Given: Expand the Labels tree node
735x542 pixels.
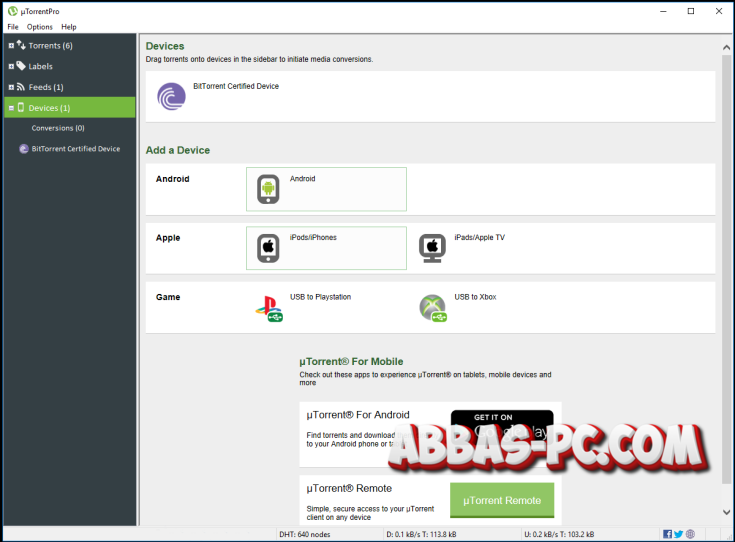Looking at the screenshot, I should coord(11,67).
